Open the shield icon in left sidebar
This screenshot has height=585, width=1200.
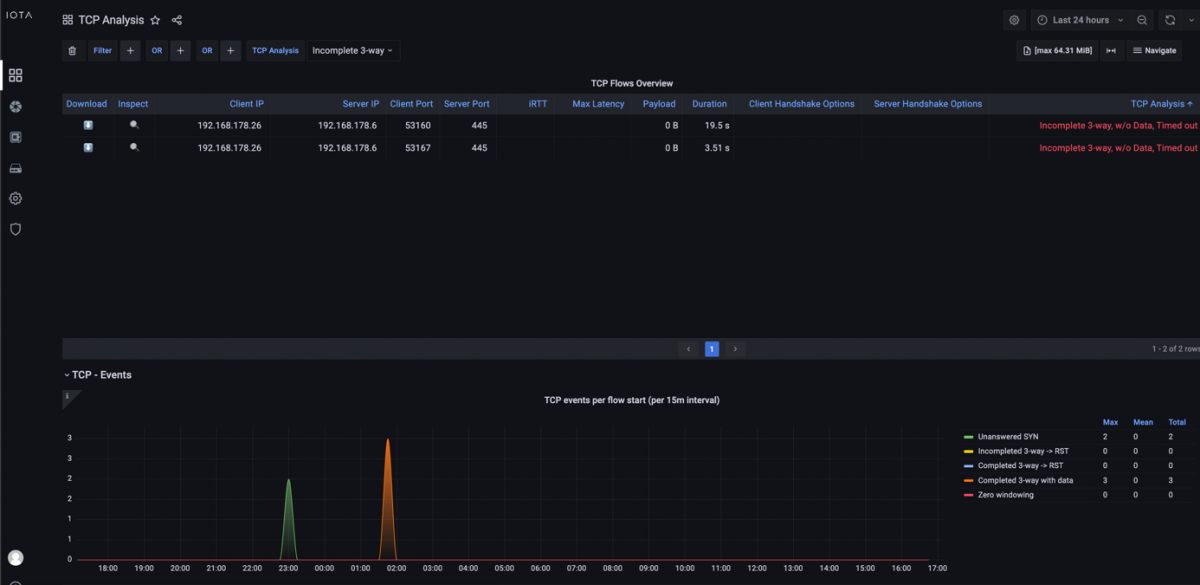pyautogui.click(x=15, y=229)
